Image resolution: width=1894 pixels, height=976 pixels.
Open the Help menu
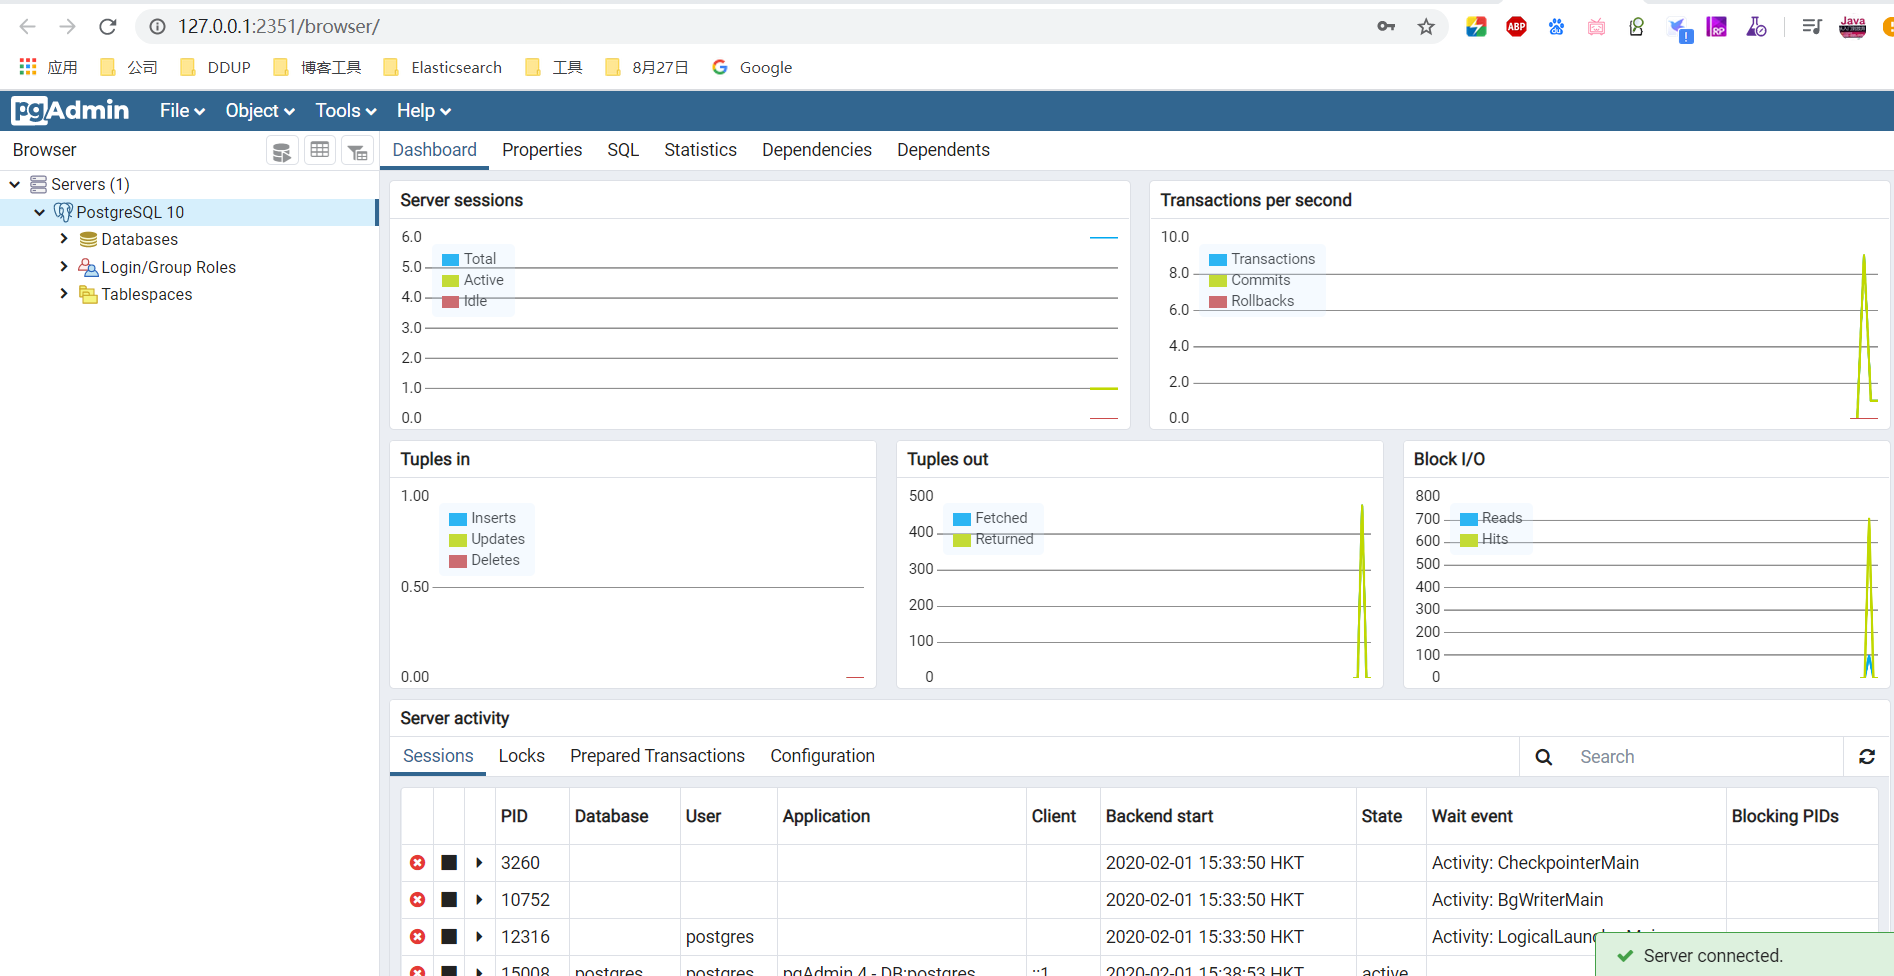tap(424, 111)
